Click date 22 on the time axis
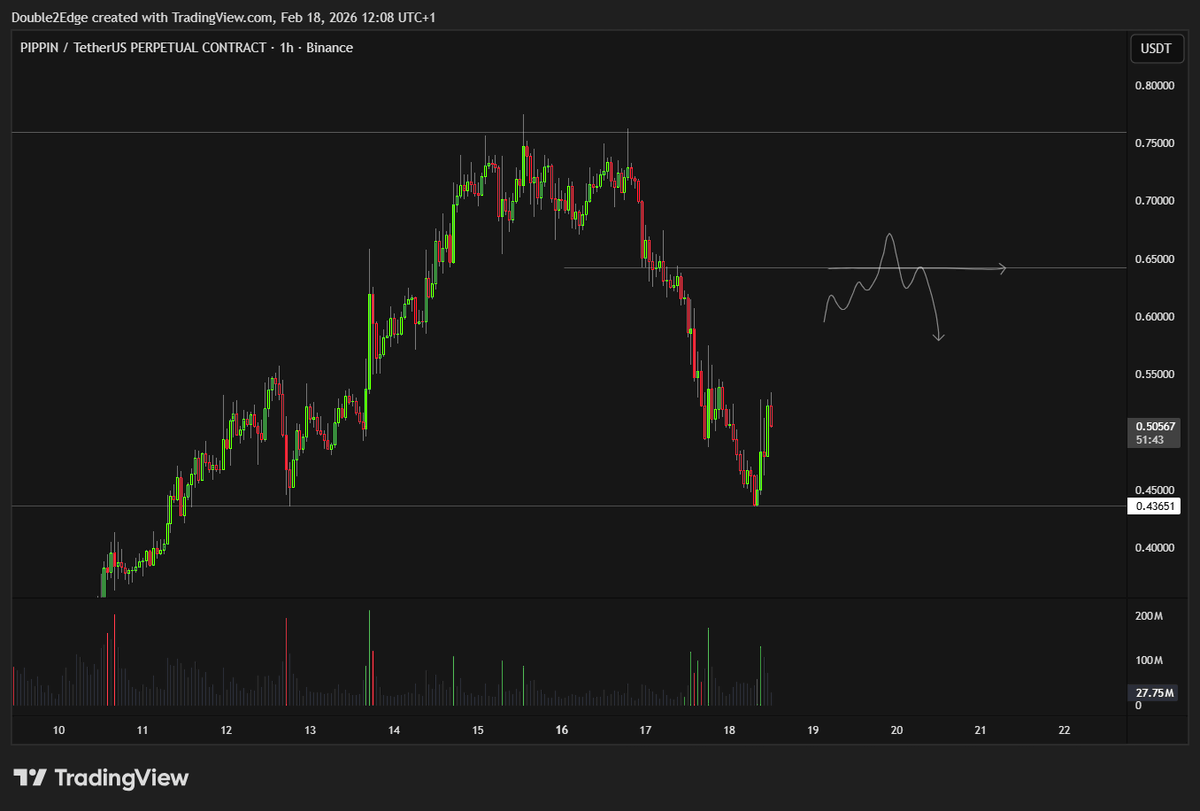Image resolution: width=1200 pixels, height=811 pixels. click(x=1064, y=730)
